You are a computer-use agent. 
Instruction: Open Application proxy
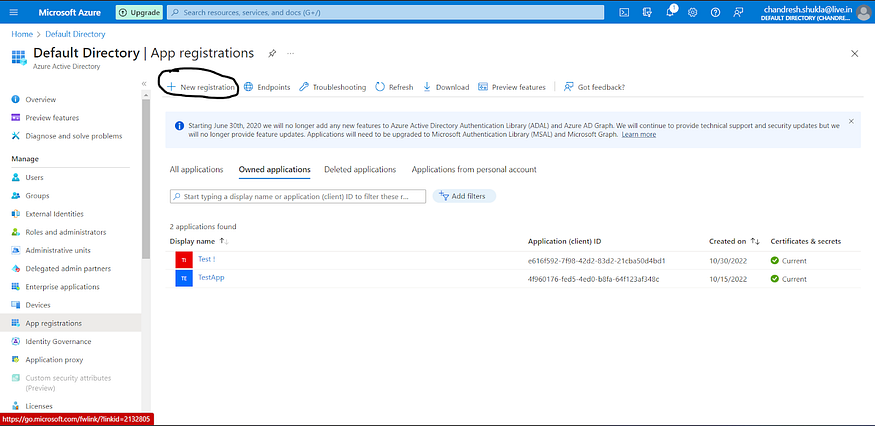(54, 360)
